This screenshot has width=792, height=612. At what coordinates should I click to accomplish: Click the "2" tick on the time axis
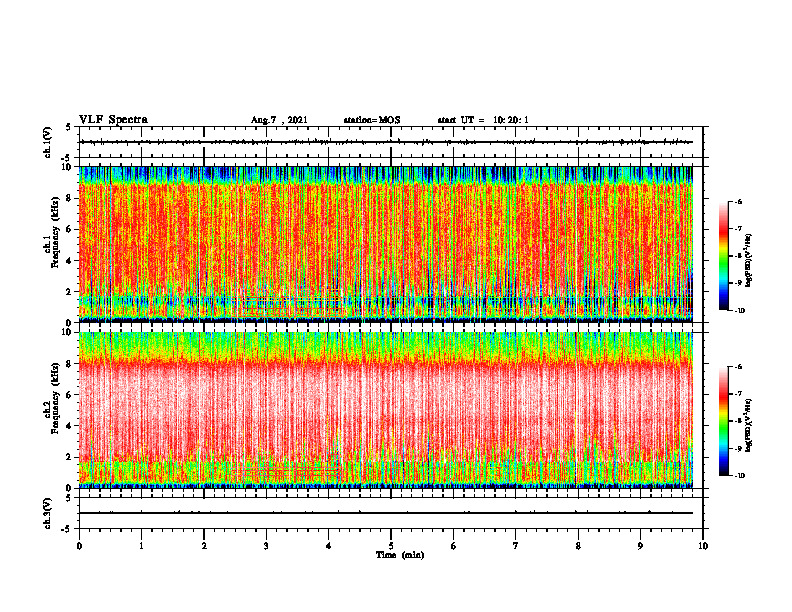(204, 546)
